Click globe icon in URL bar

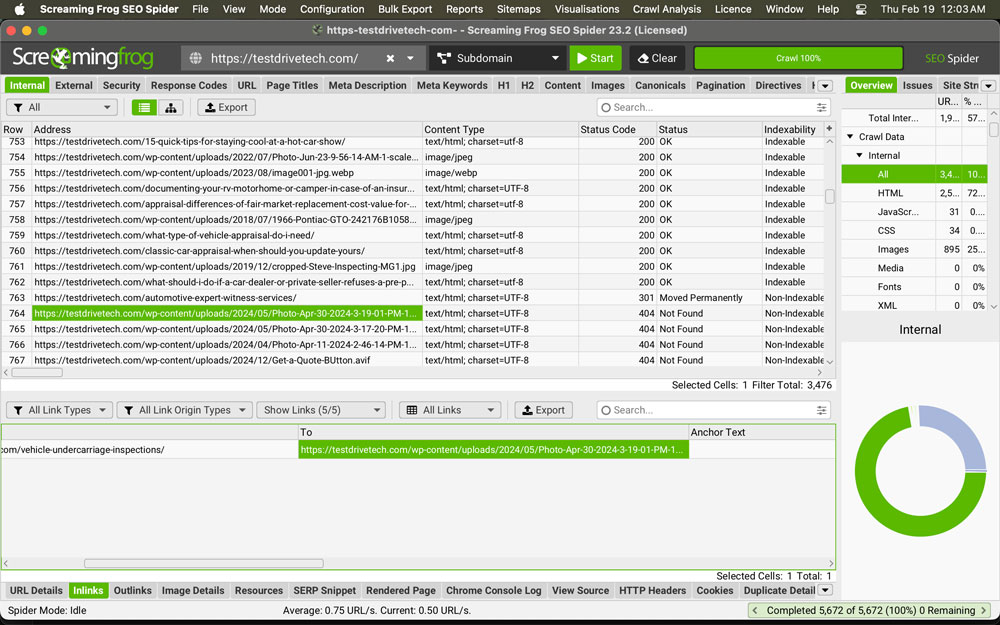coord(196,58)
